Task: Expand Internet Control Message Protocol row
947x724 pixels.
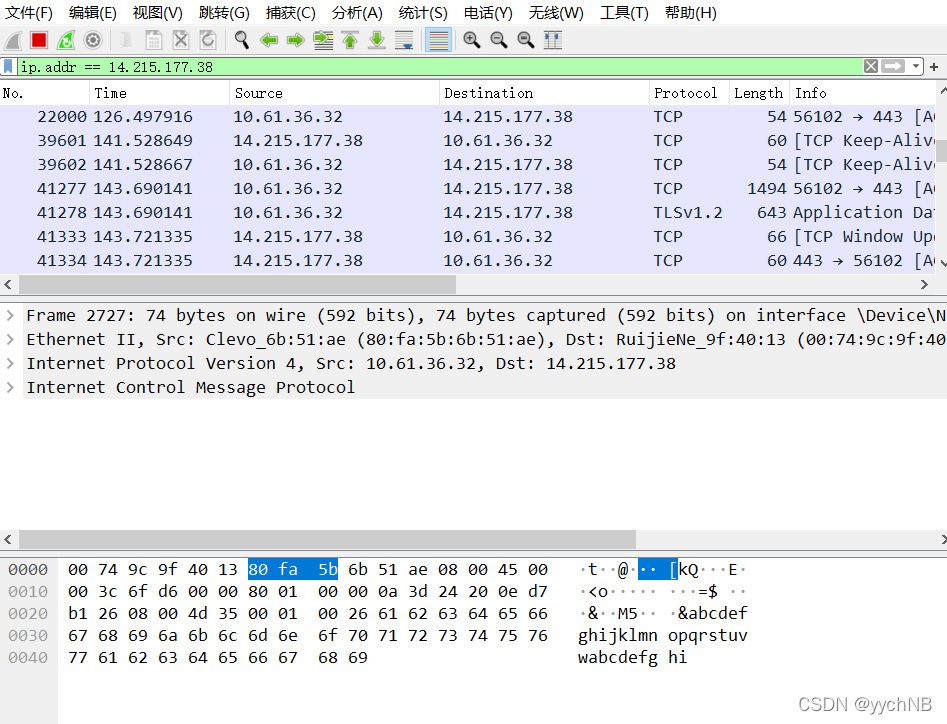Action: (x=10, y=387)
